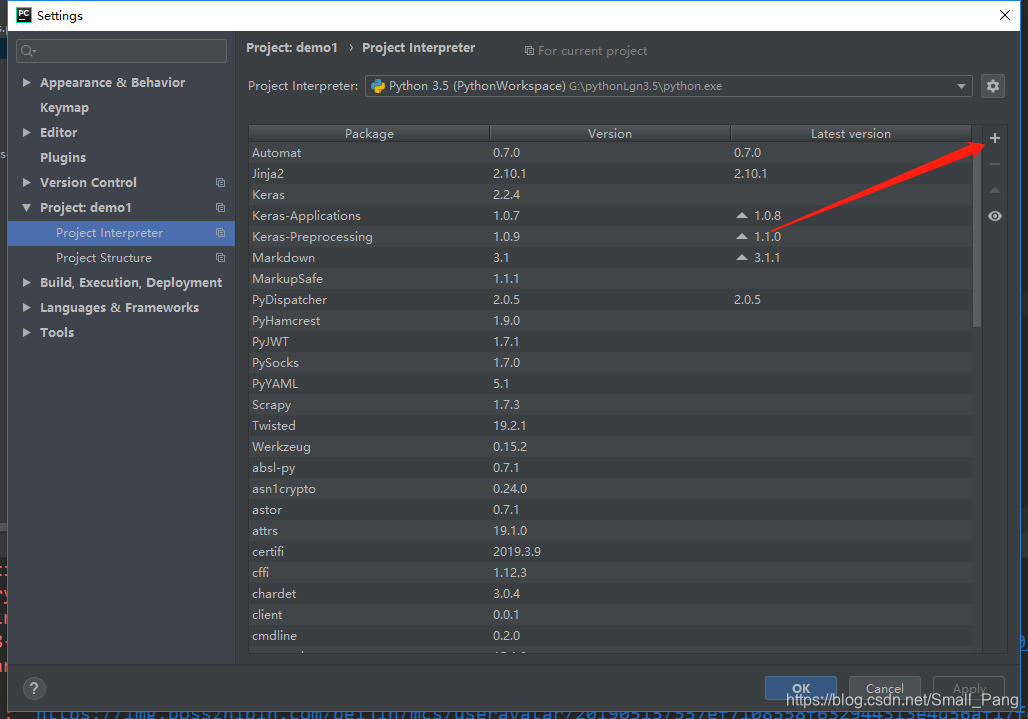The height and width of the screenshot is (719, 1028).
Task: Sort by Version column header
Action: [x=610, y=133]
